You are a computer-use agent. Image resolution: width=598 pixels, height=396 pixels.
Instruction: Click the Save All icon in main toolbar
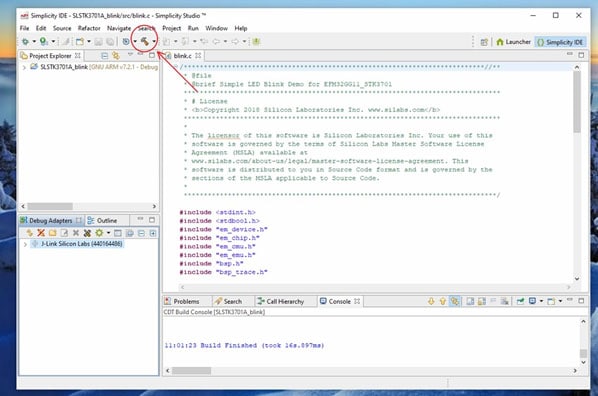coord(110,41)
